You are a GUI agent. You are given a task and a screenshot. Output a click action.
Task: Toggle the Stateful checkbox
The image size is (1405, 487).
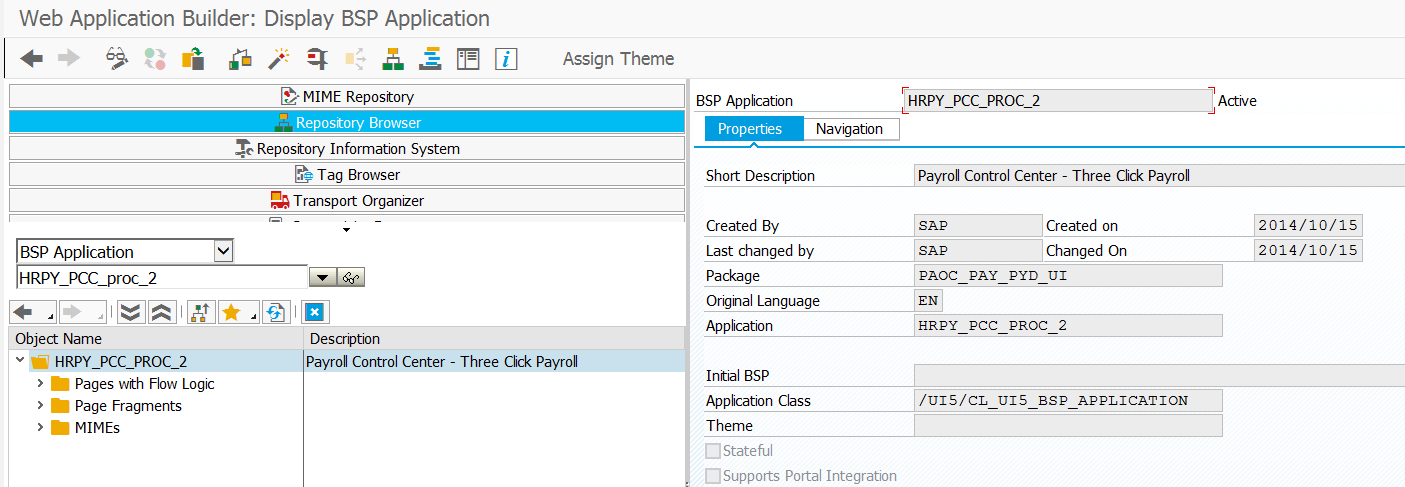coord(713,451)
